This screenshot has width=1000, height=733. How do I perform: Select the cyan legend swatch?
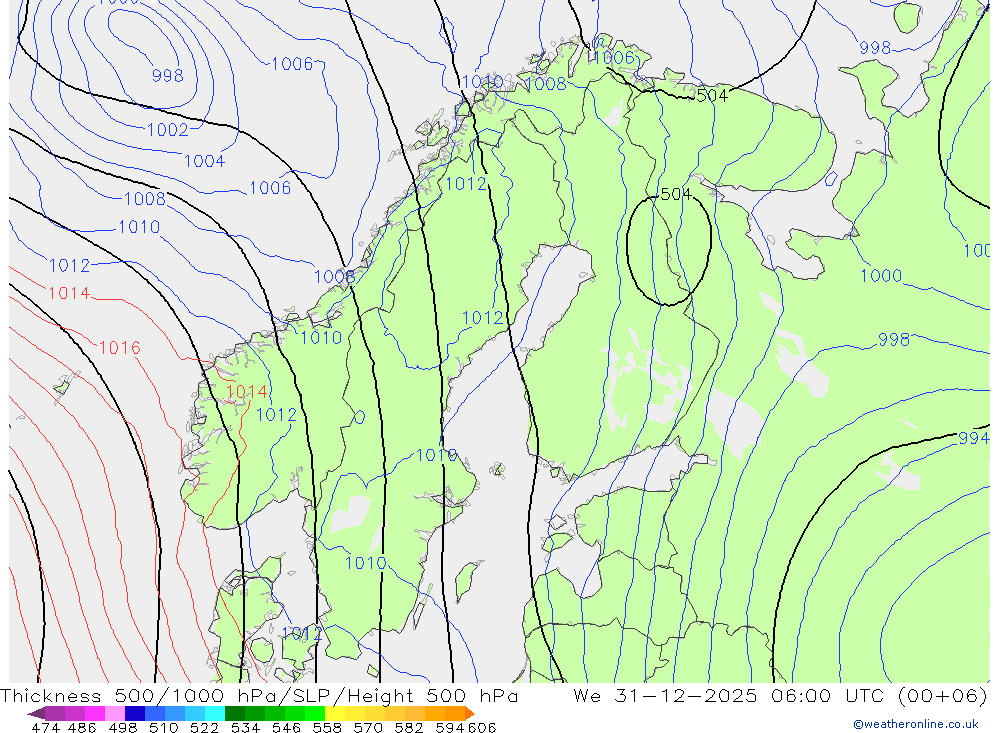215,713
